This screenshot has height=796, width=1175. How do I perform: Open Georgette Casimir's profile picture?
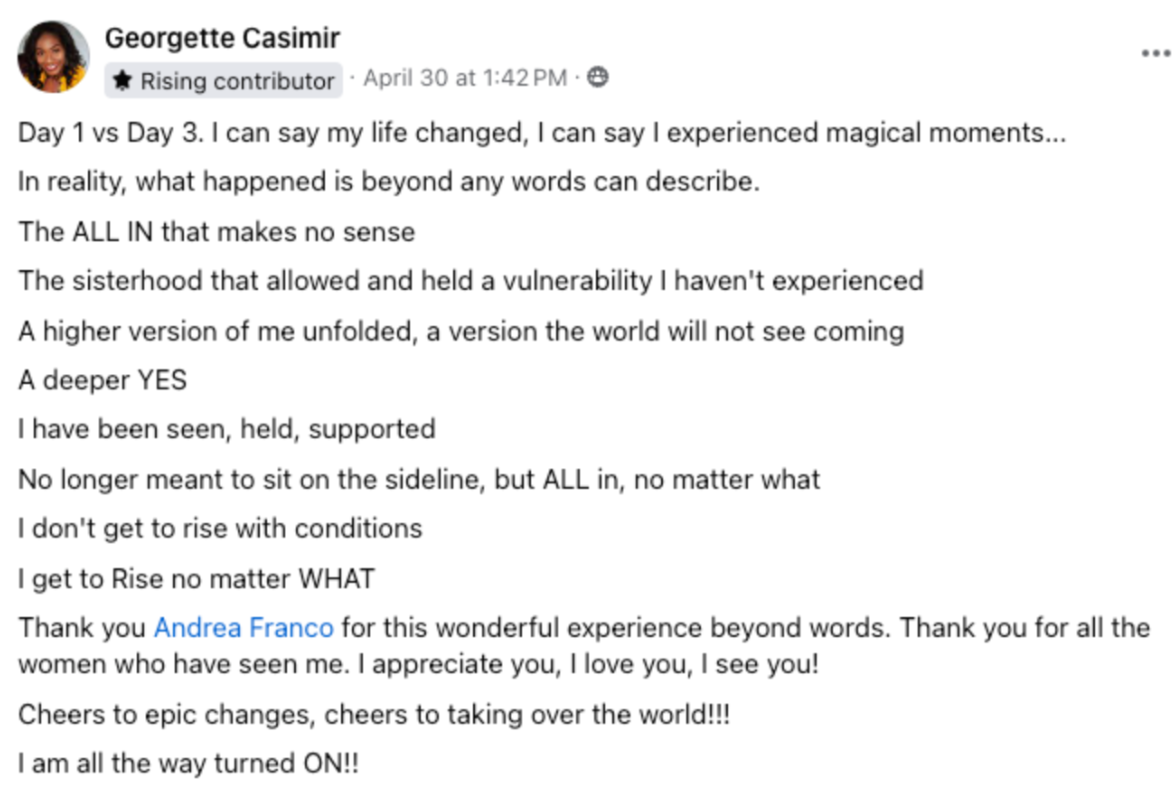coord(53,57)
